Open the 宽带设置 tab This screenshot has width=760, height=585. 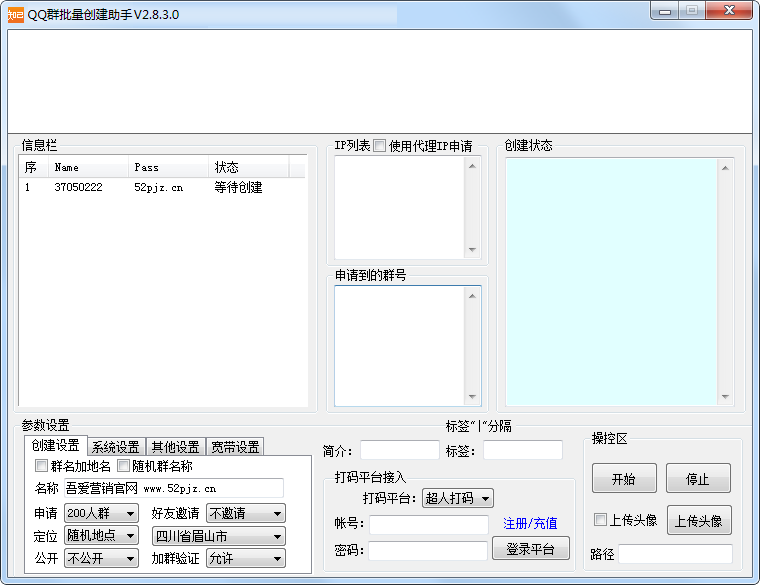(x=235, y=447)
